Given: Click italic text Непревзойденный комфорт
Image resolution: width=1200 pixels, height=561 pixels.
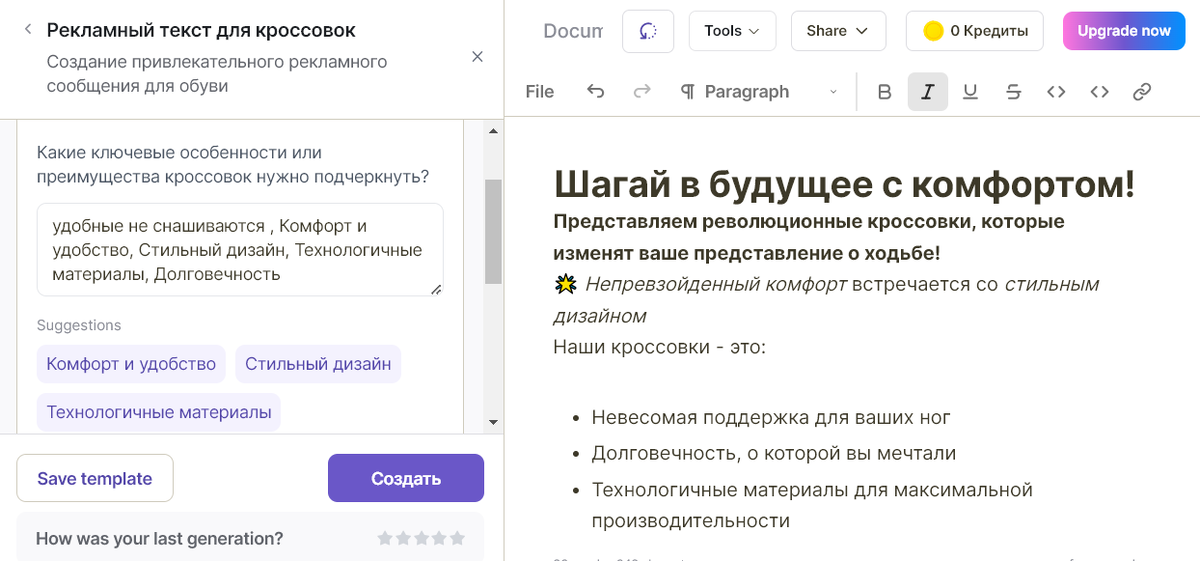Looking at the screenshot, I should pyautogui.click(x=716, y=284).
